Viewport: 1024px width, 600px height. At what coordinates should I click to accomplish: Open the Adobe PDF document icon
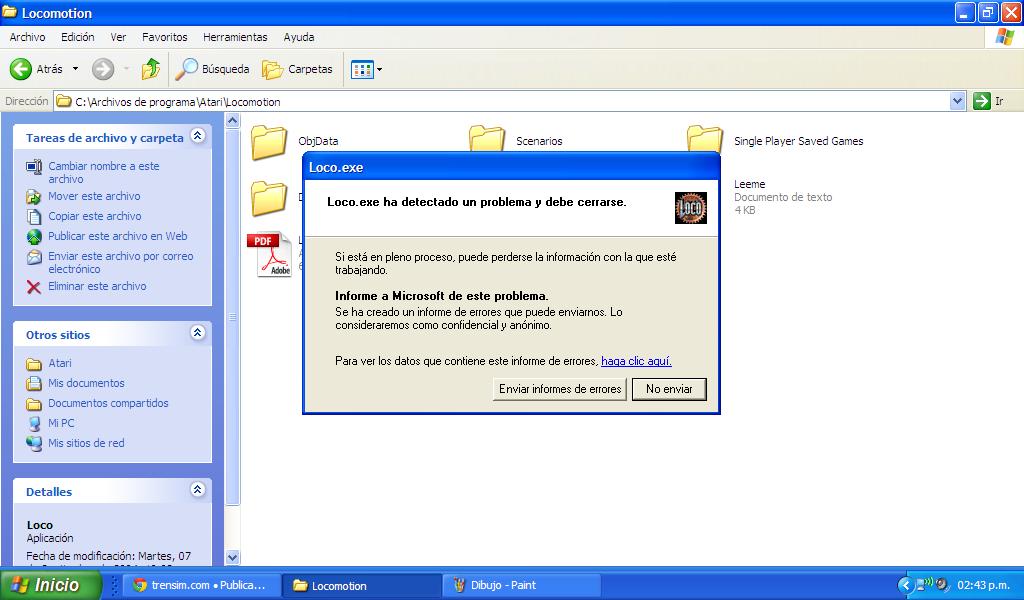tap(268, 254)
